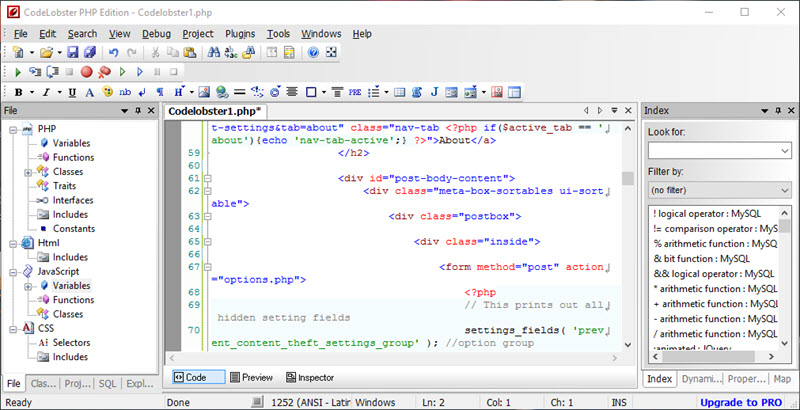
Task: Click the Replace text icon
Action: pyautogui.click(x=231, y=53)
